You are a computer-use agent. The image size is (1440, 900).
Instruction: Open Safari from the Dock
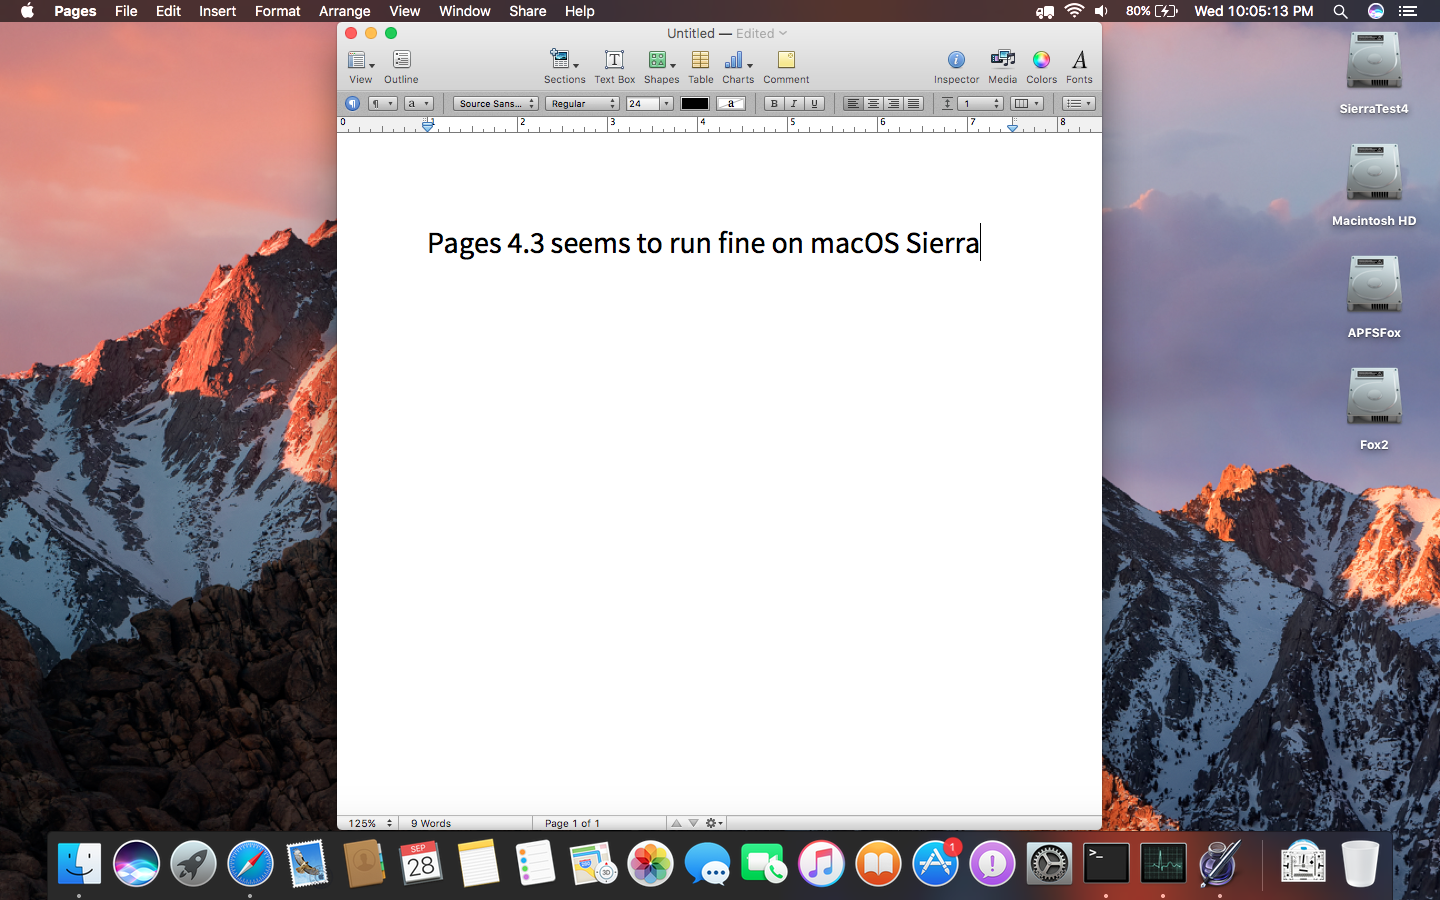[250, 863]
